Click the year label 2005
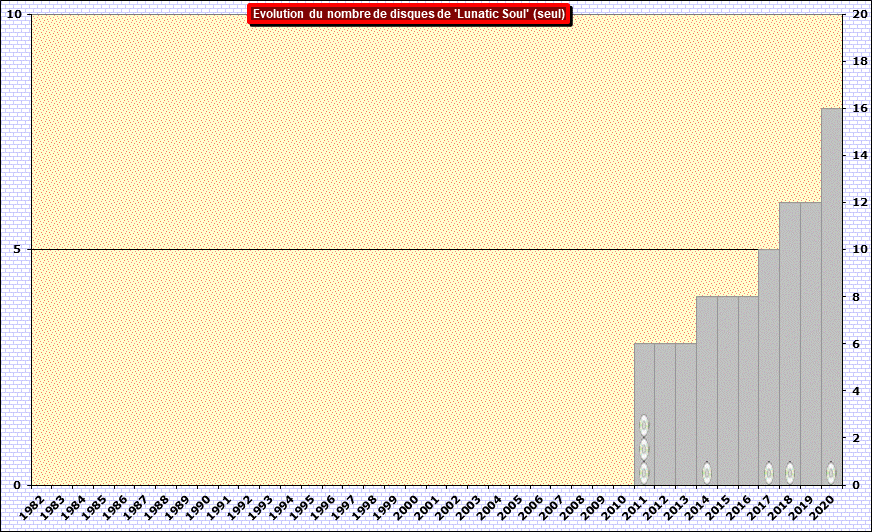The image size is (872, 532). 509,507
